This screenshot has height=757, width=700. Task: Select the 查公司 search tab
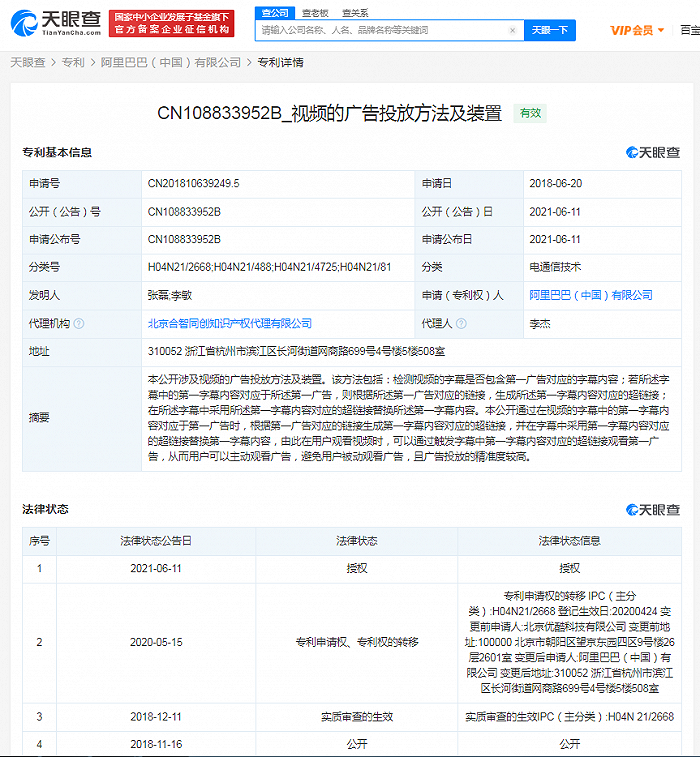click(275, 13)
